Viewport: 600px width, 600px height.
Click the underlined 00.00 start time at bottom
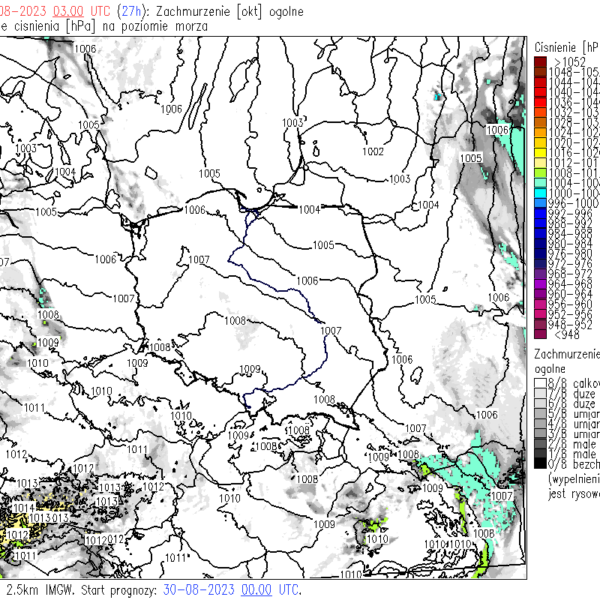click(x=255, y=590)
